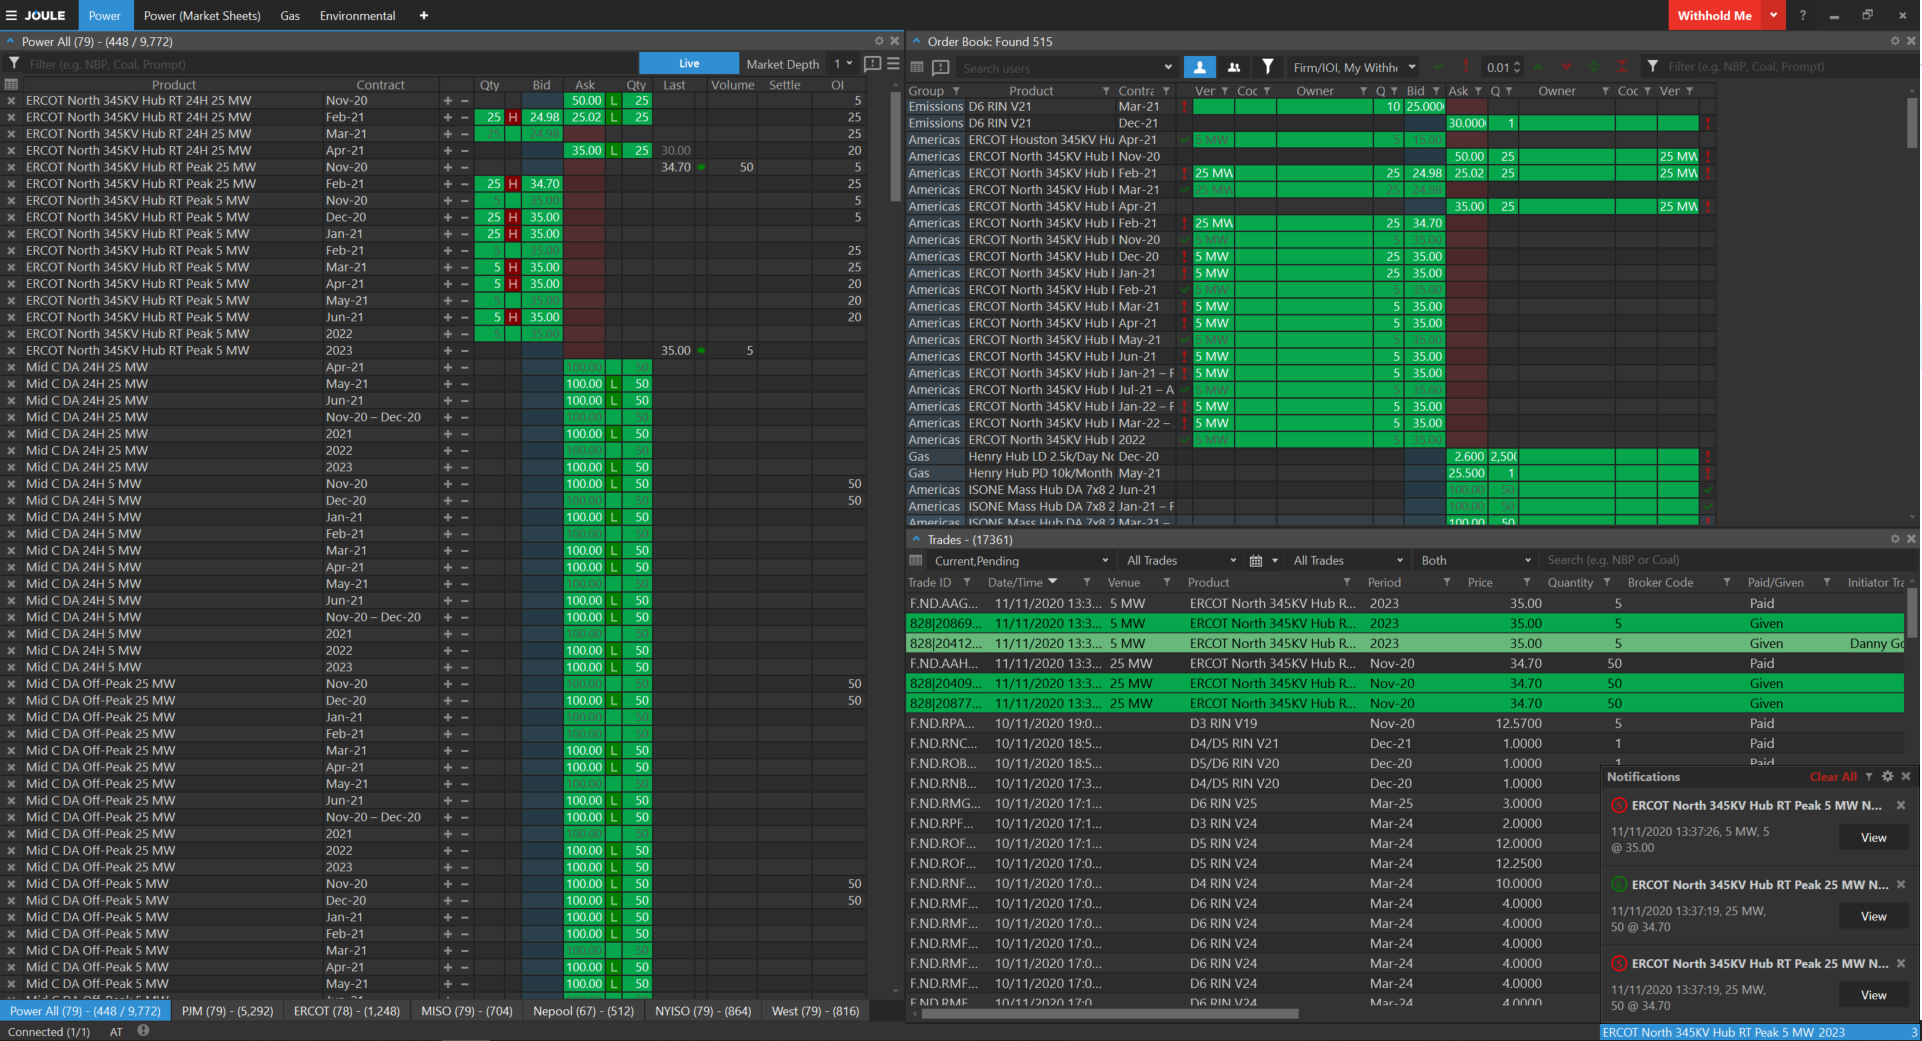Image resolution: width=1922 pixels, height=1041 pixels.
Task: Open Order Book message alert icon
Action: point(940,67)
